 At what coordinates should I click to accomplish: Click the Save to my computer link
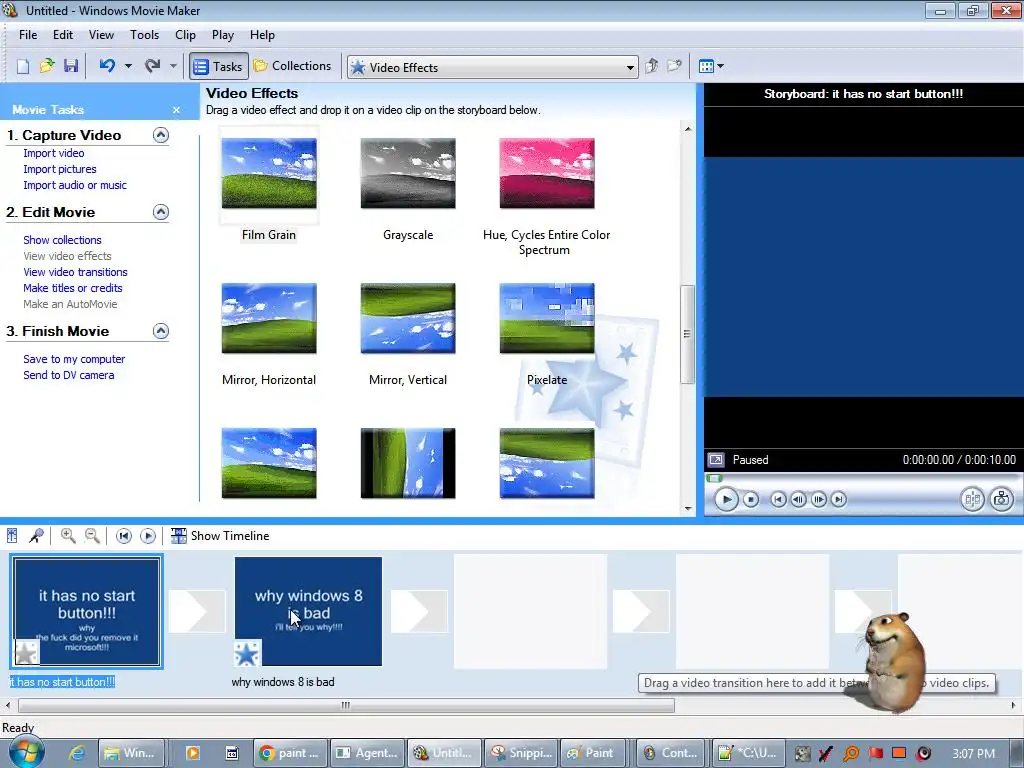(74, 359)
